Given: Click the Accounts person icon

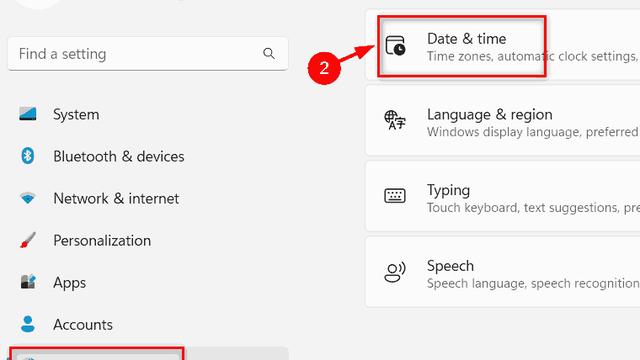Looking at the screenshot, I should point(28,324).
